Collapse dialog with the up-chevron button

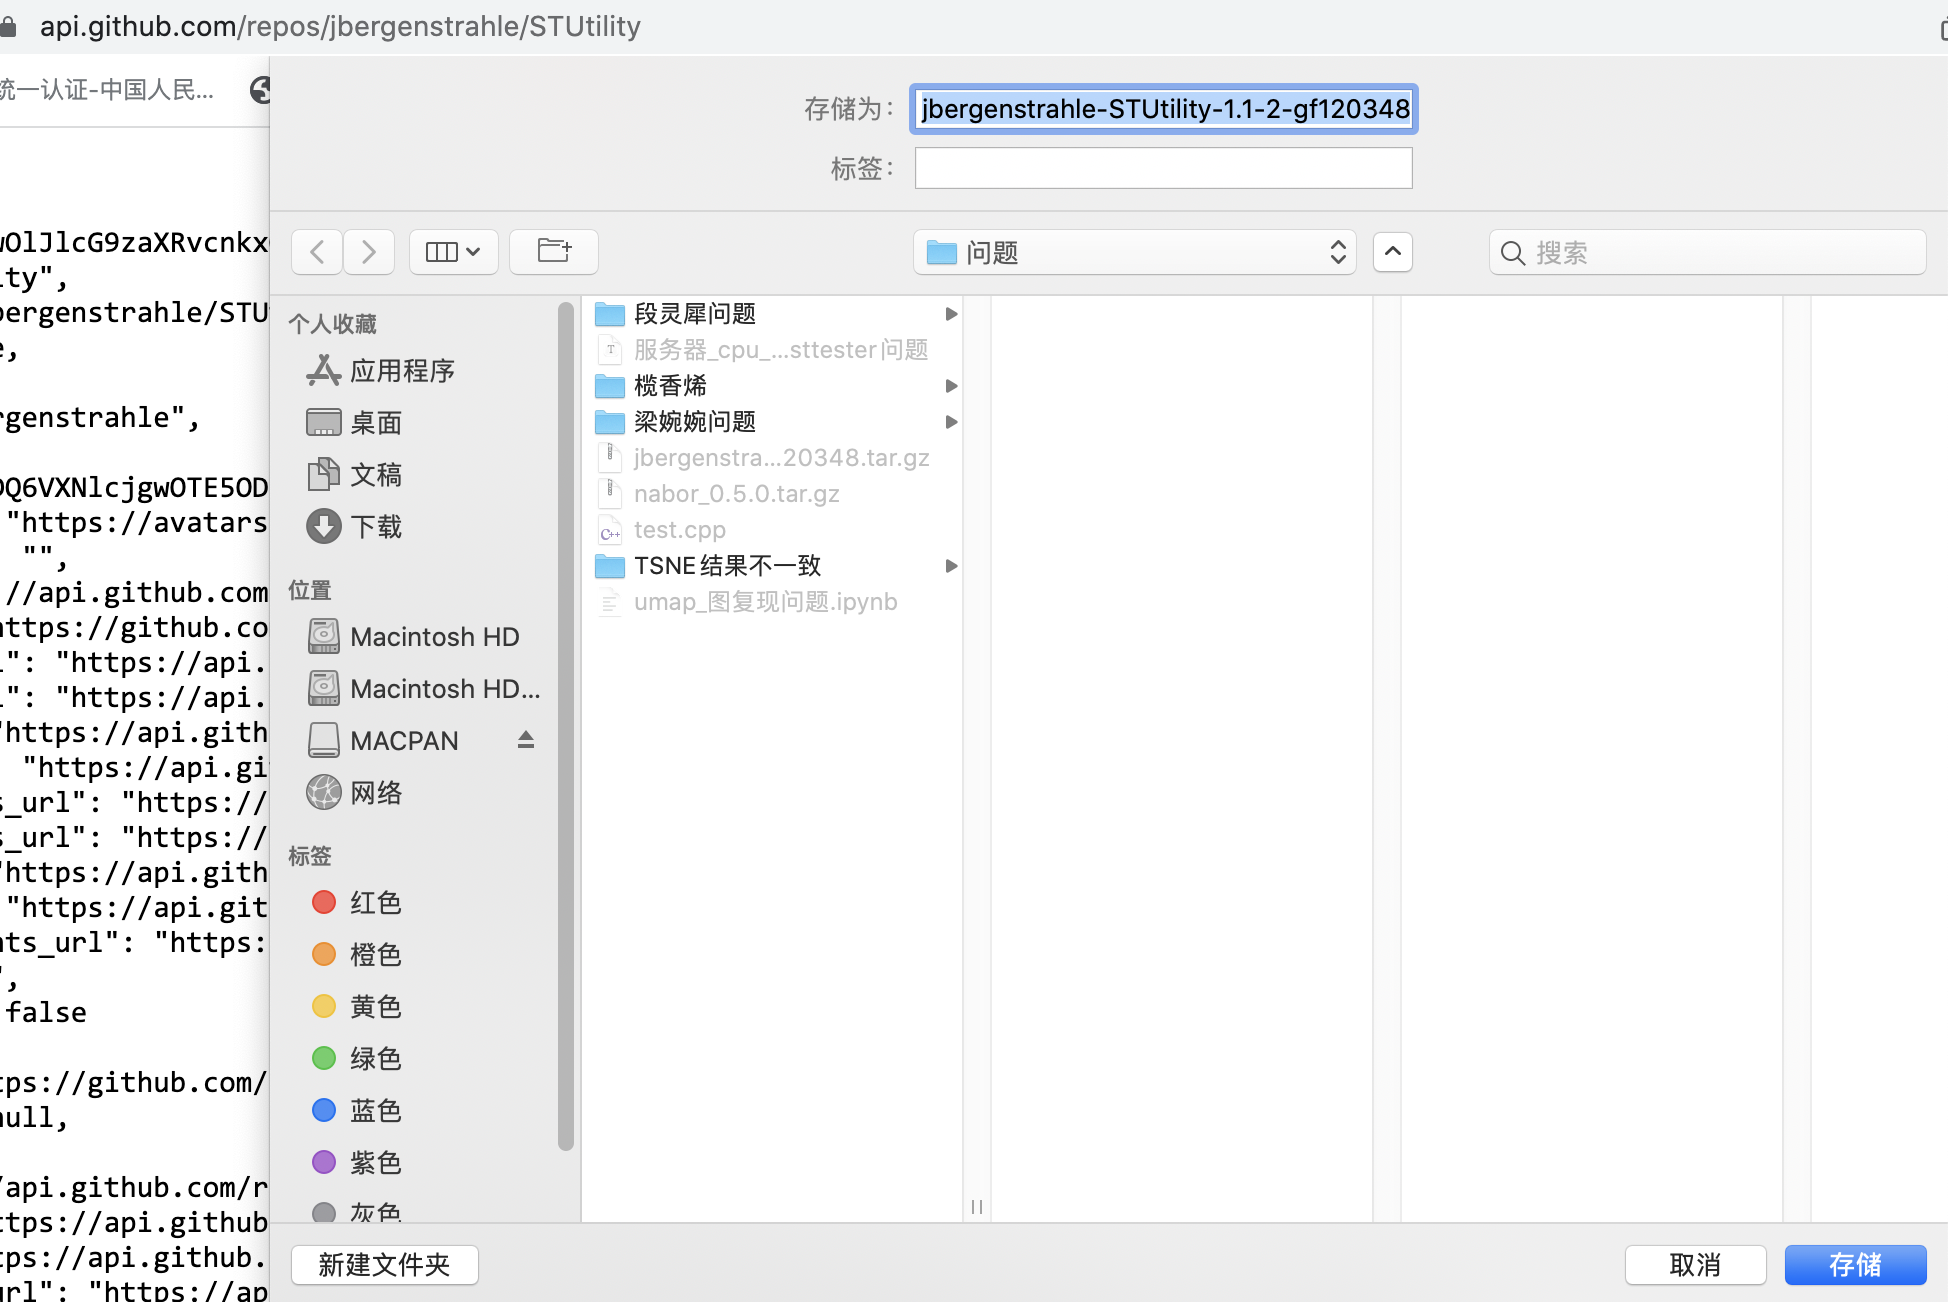click(x=1392, y=252)
